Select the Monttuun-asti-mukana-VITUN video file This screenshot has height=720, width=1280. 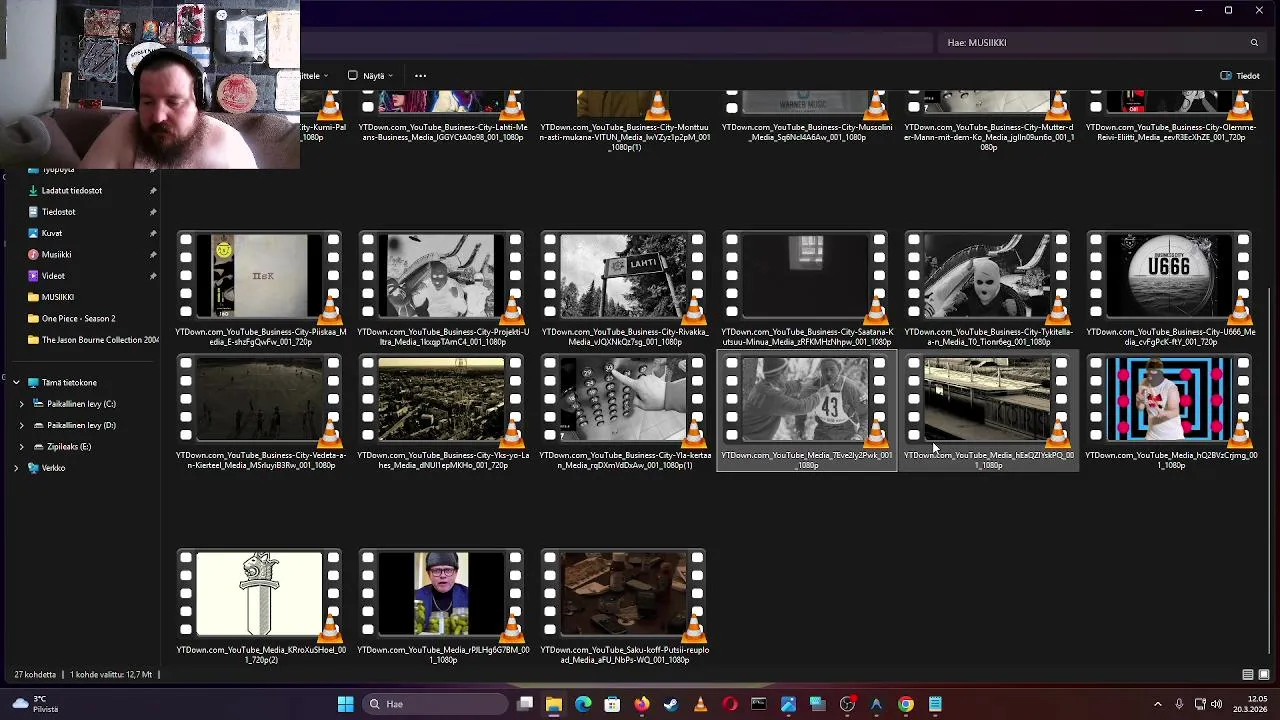624,121
